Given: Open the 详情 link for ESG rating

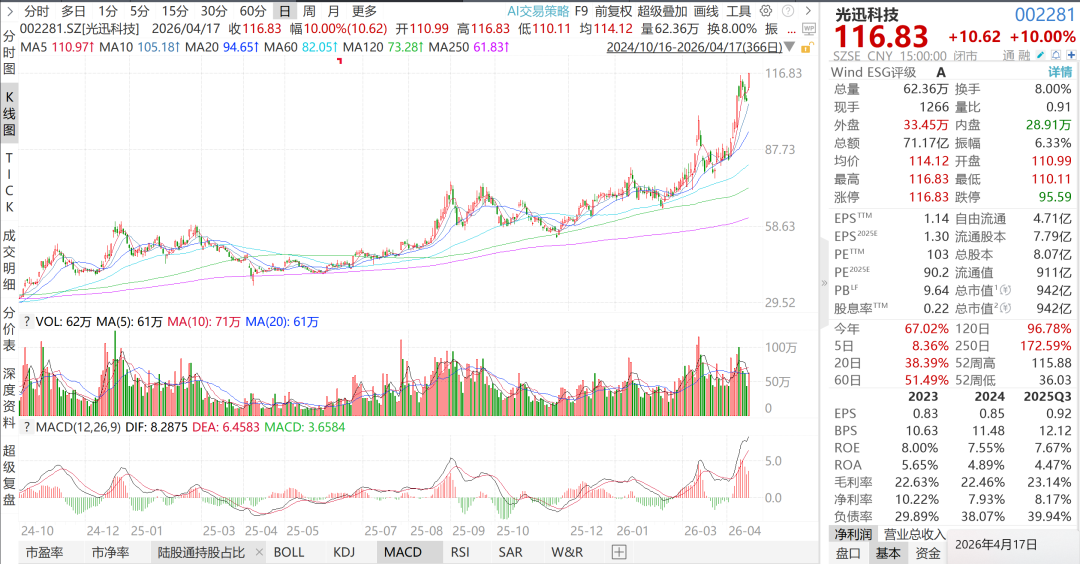Looking at the screenshot, I should [1059, 73].
